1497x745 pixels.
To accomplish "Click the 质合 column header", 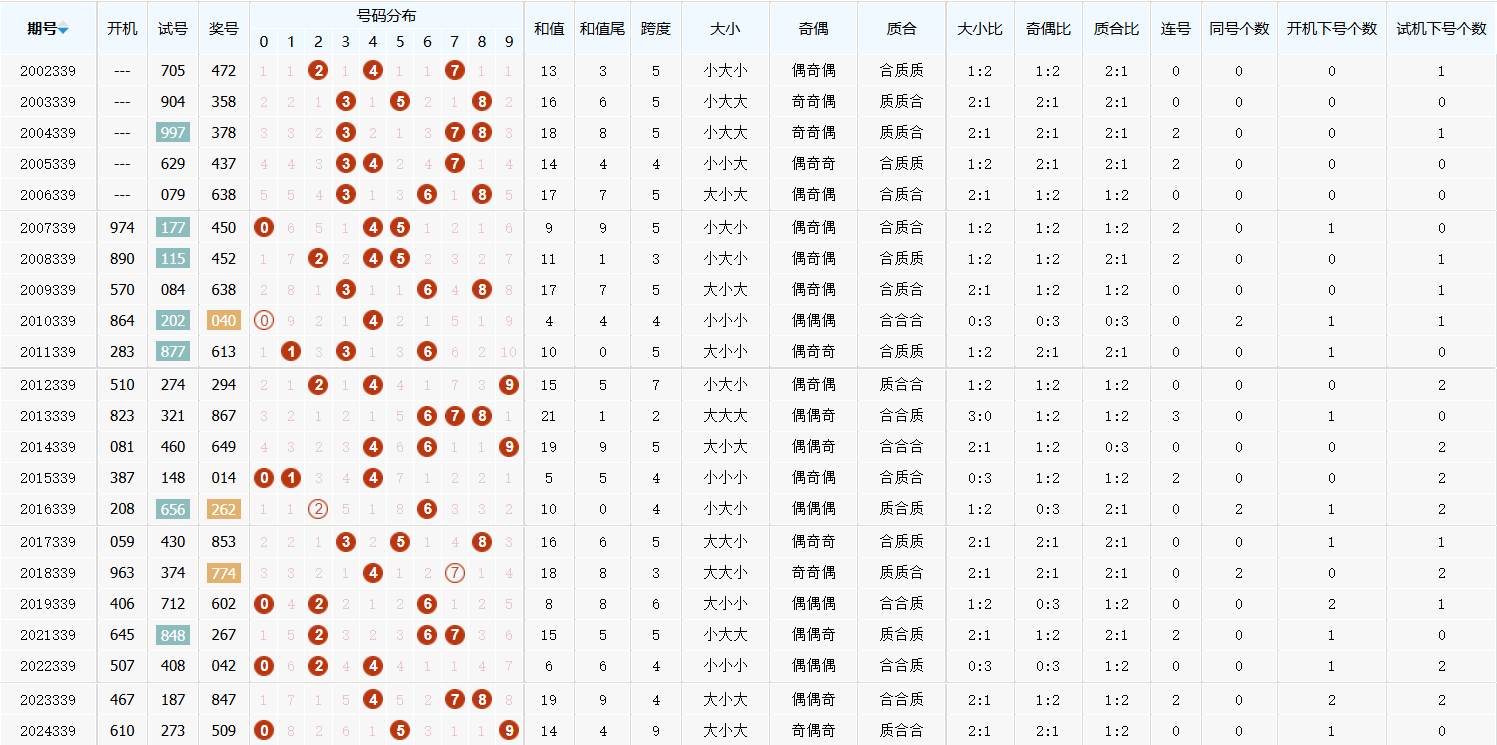I will point(901,28).
